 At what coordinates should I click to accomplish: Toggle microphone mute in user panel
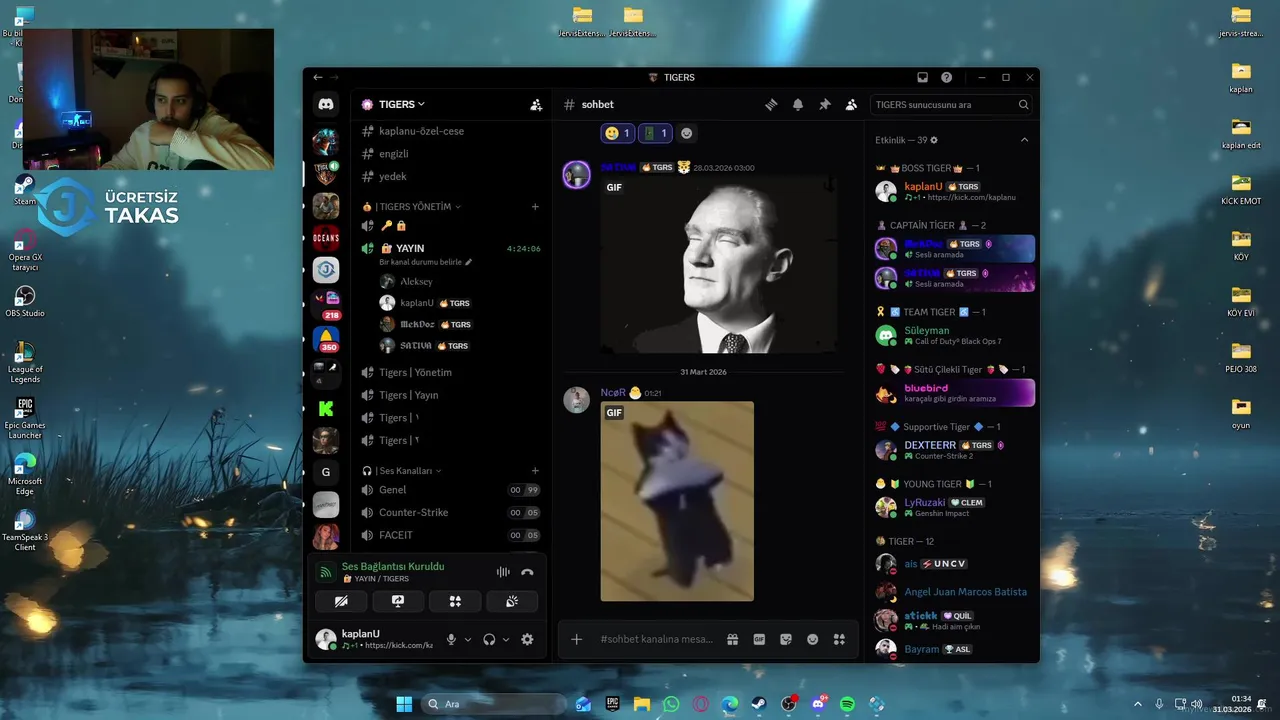451,639
